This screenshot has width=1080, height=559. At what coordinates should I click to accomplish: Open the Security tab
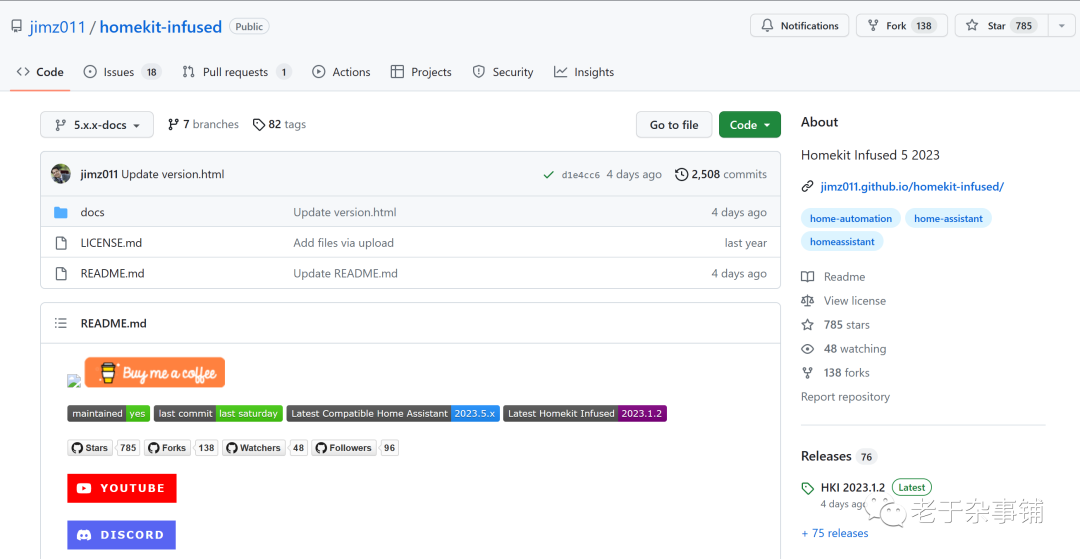click(503, 72)
